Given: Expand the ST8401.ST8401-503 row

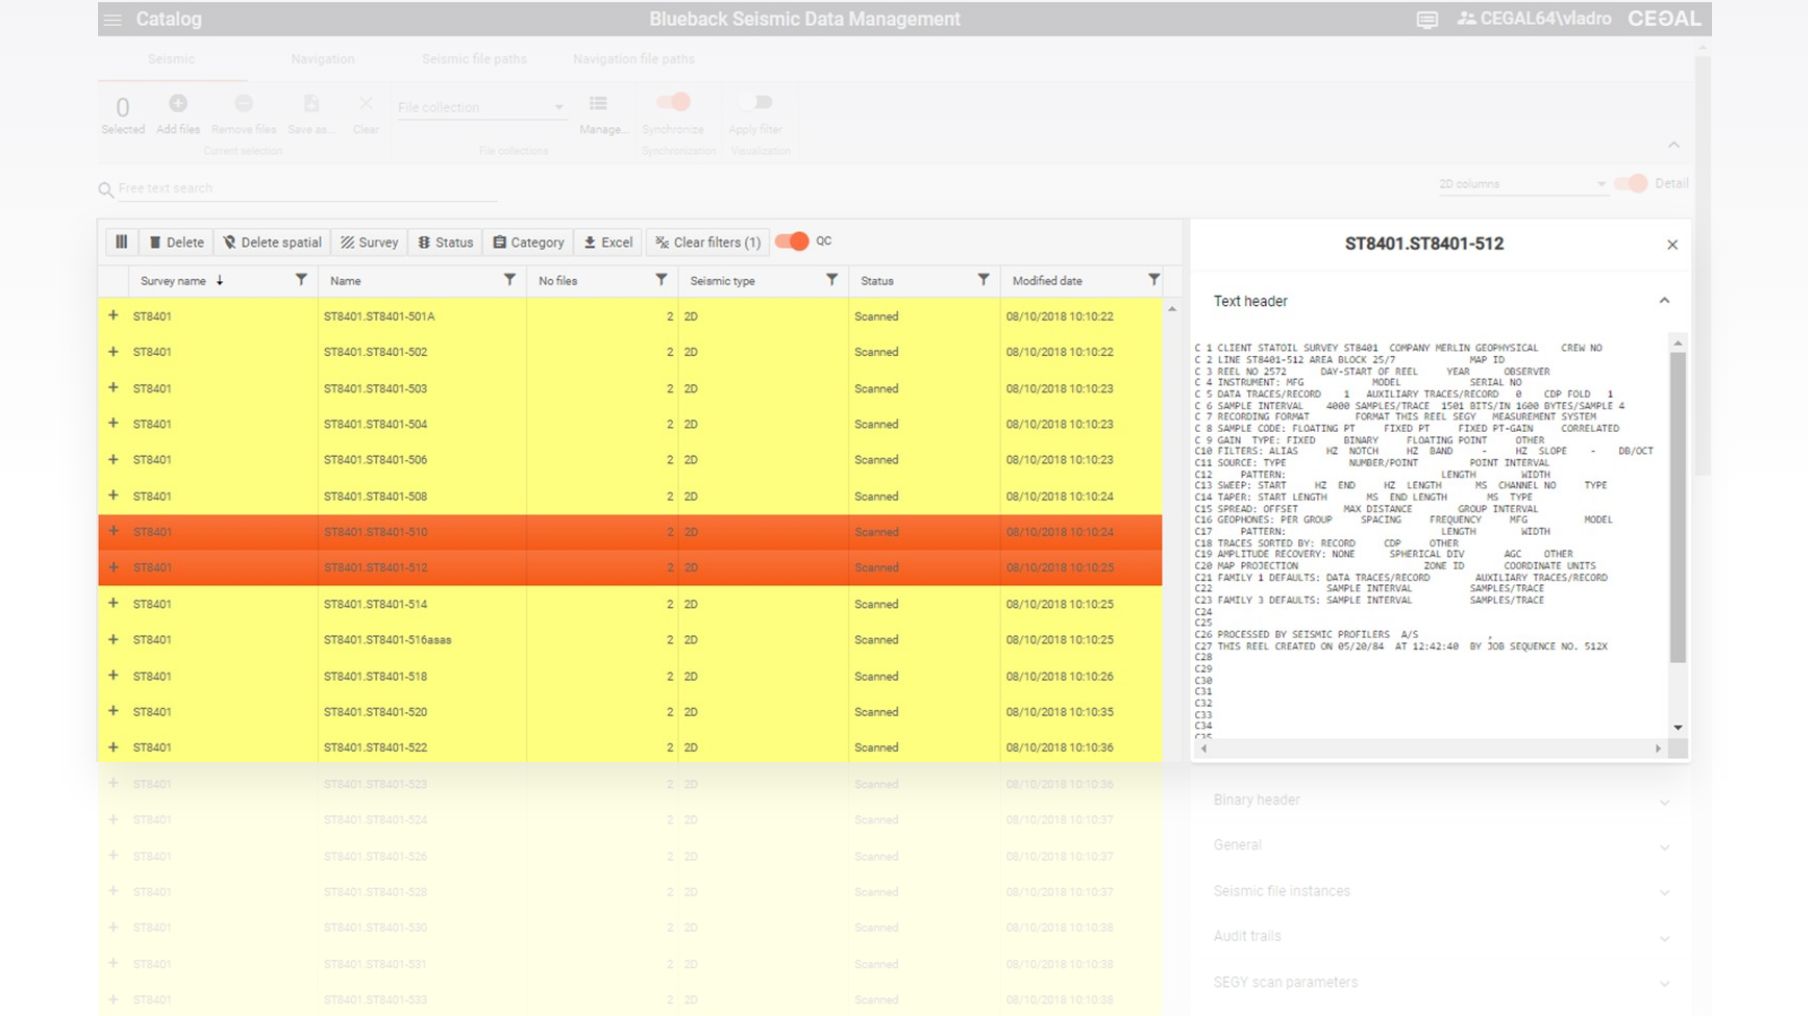Looking at the screenshot, I should [113, 387].
